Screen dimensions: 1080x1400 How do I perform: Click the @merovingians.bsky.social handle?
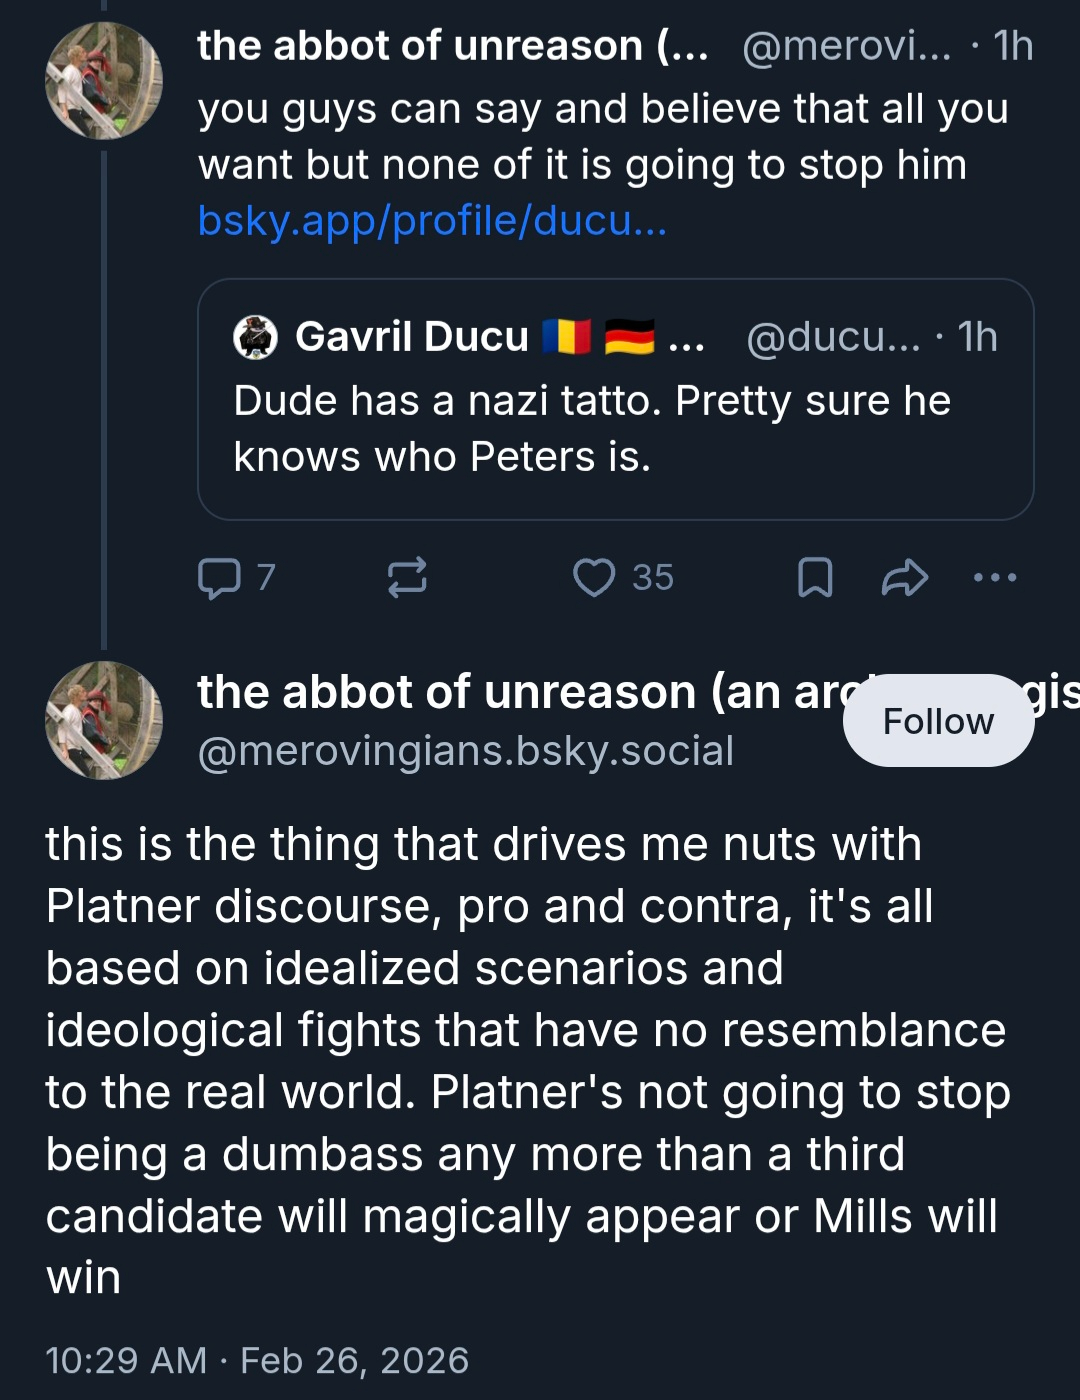coord(466,751)
